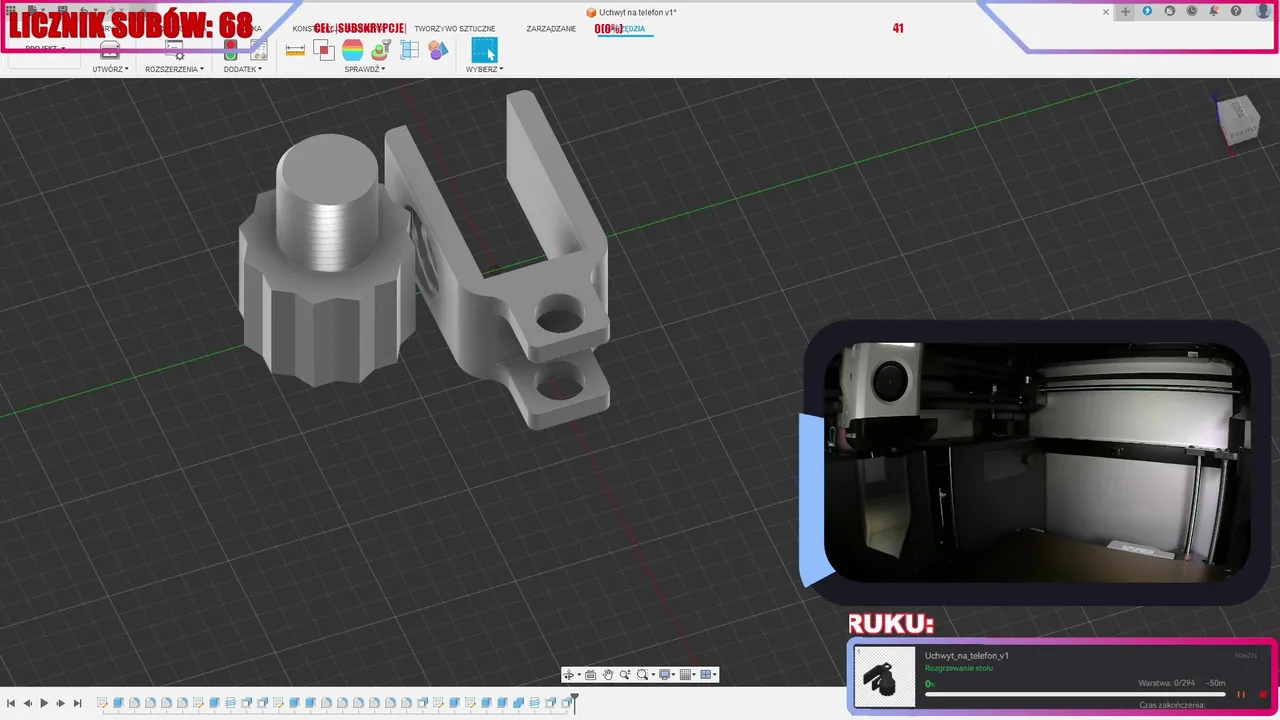Click the job status clock icon

tap(1192, 11)
